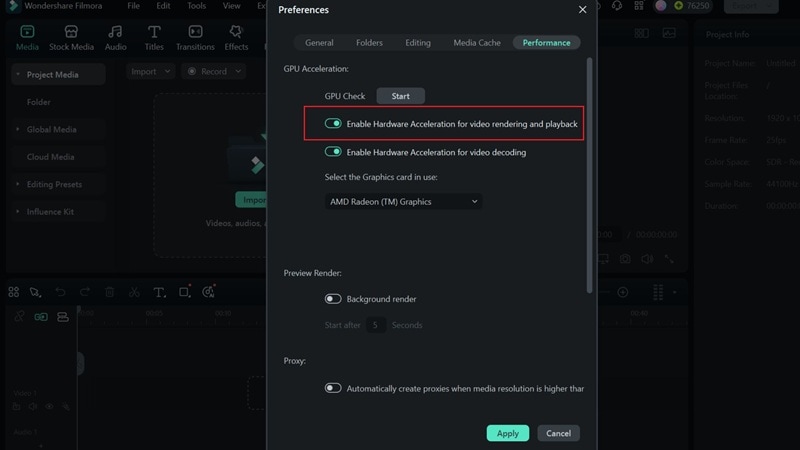Viewport: 800px width, 450px height.
Task: Click the four-squares layout icon in timeline toolbar
Action: 14,292
